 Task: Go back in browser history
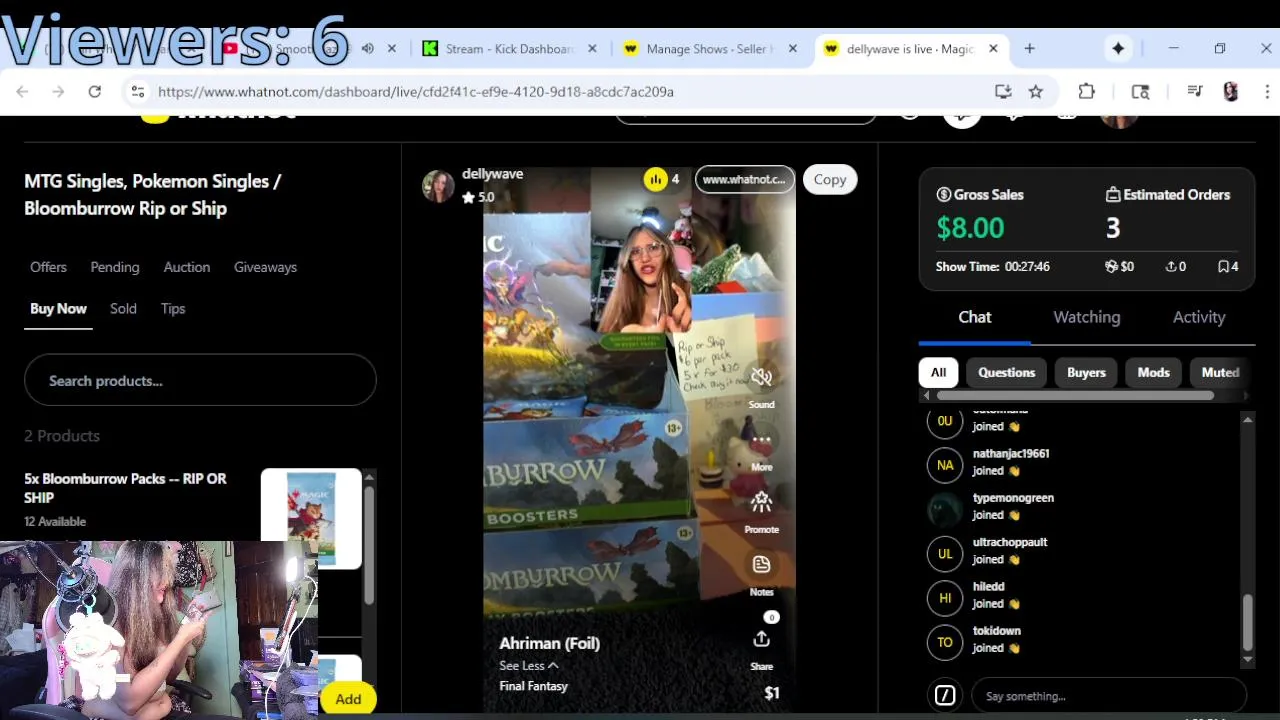click(22, 91)
